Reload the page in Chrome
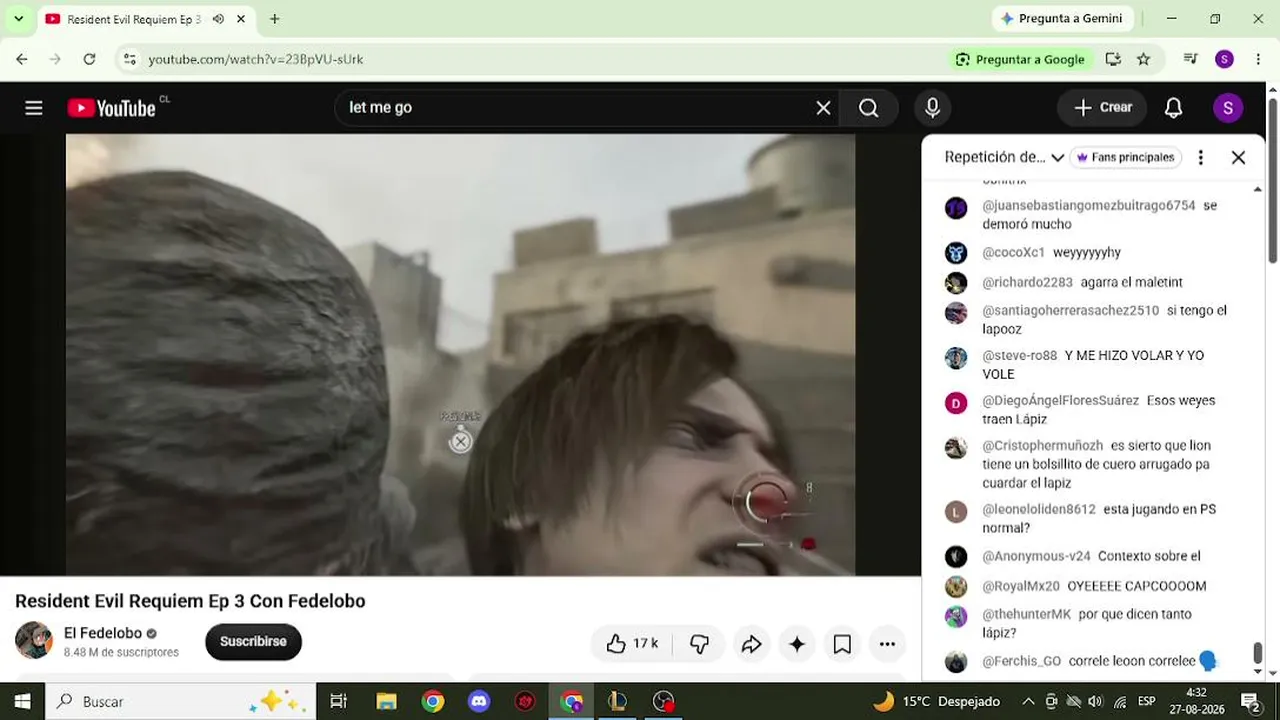 coord(89,59)
